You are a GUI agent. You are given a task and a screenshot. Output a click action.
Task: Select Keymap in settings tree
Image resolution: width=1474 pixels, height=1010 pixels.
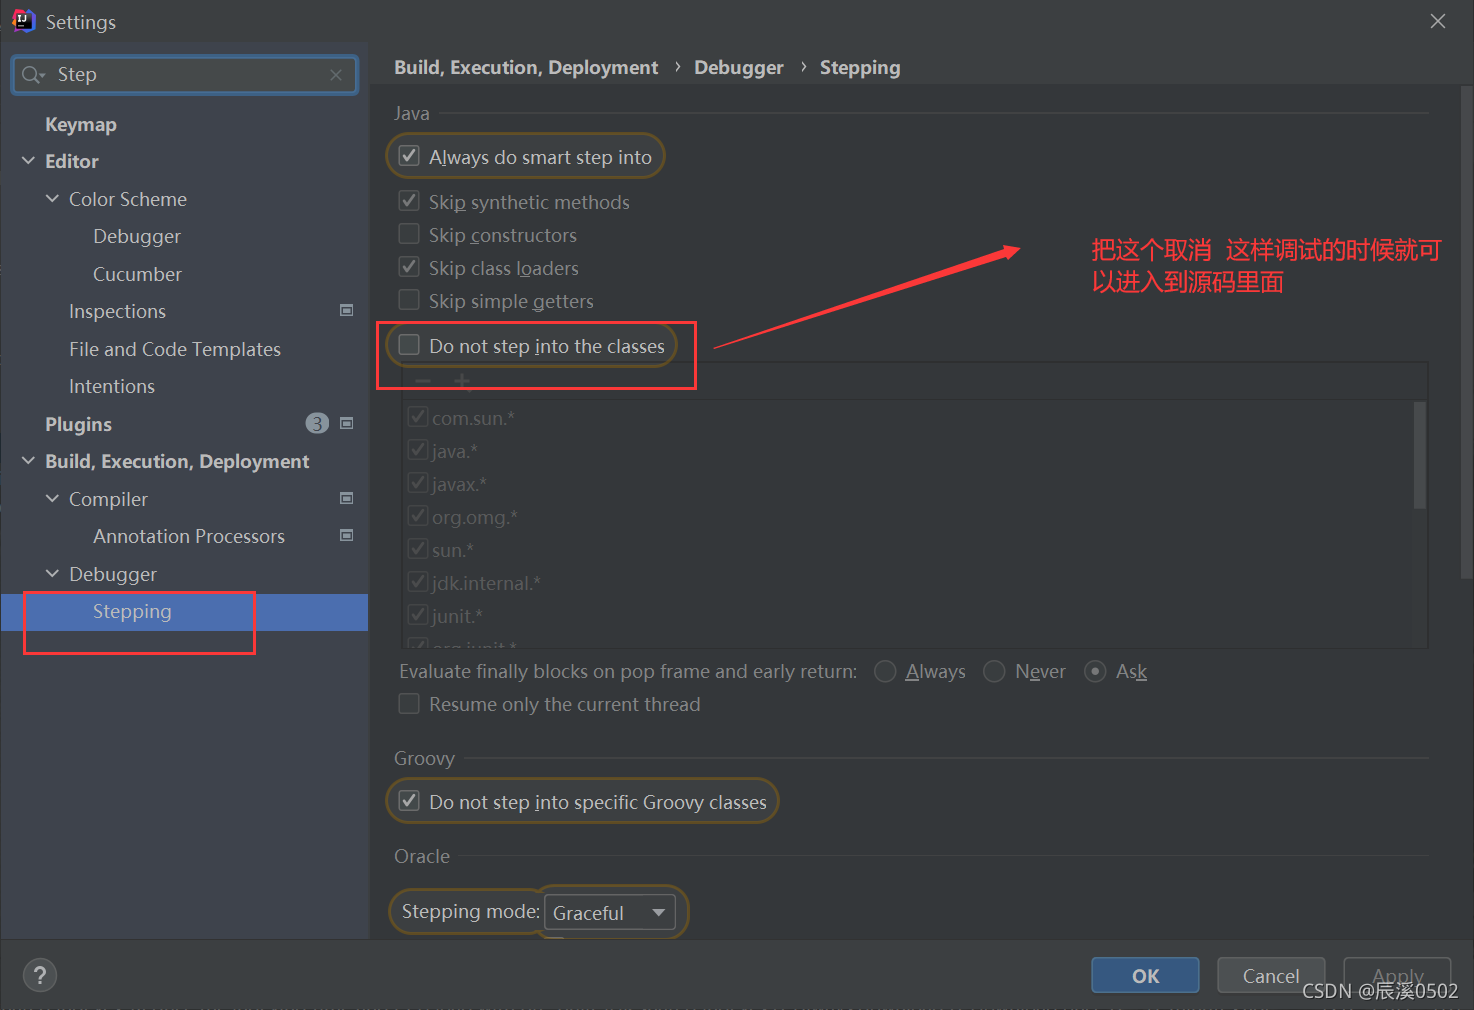point(81,124)
